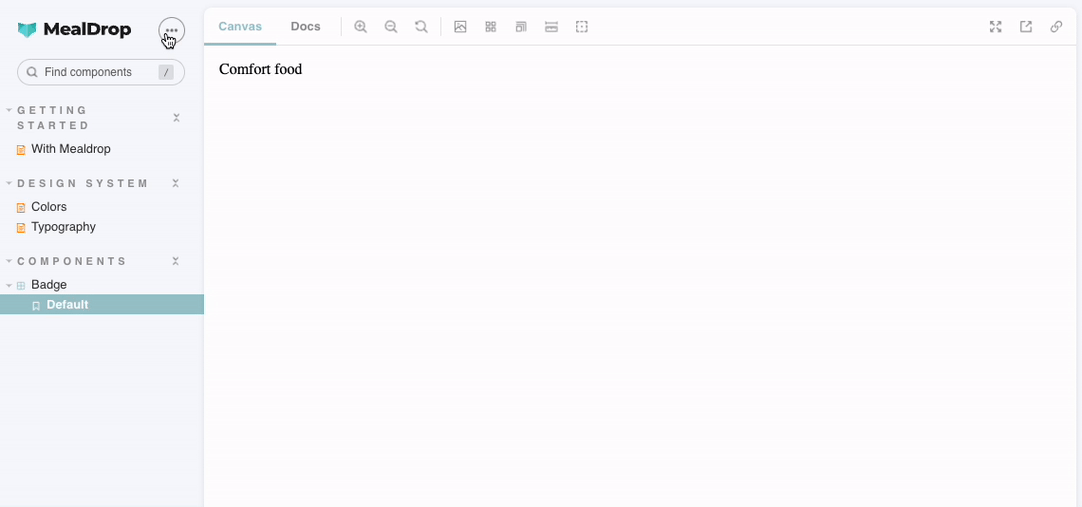Click the search magnifier icon

pos(32,72)
